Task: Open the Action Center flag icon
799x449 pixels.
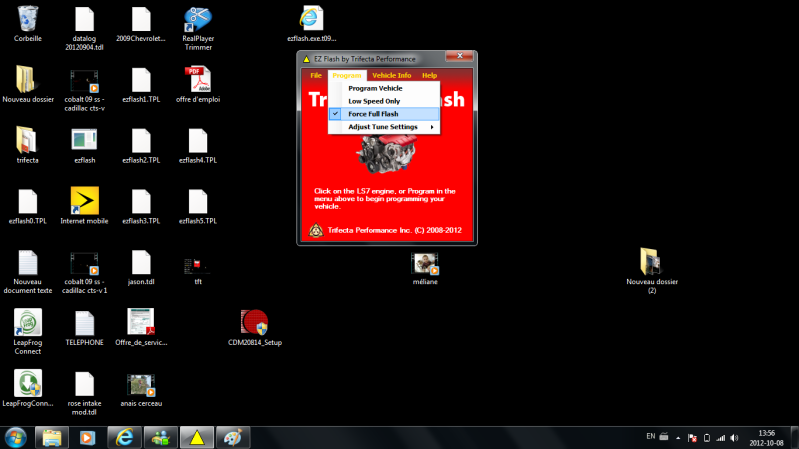Action: pyautogui.click(x=692, y=438)
